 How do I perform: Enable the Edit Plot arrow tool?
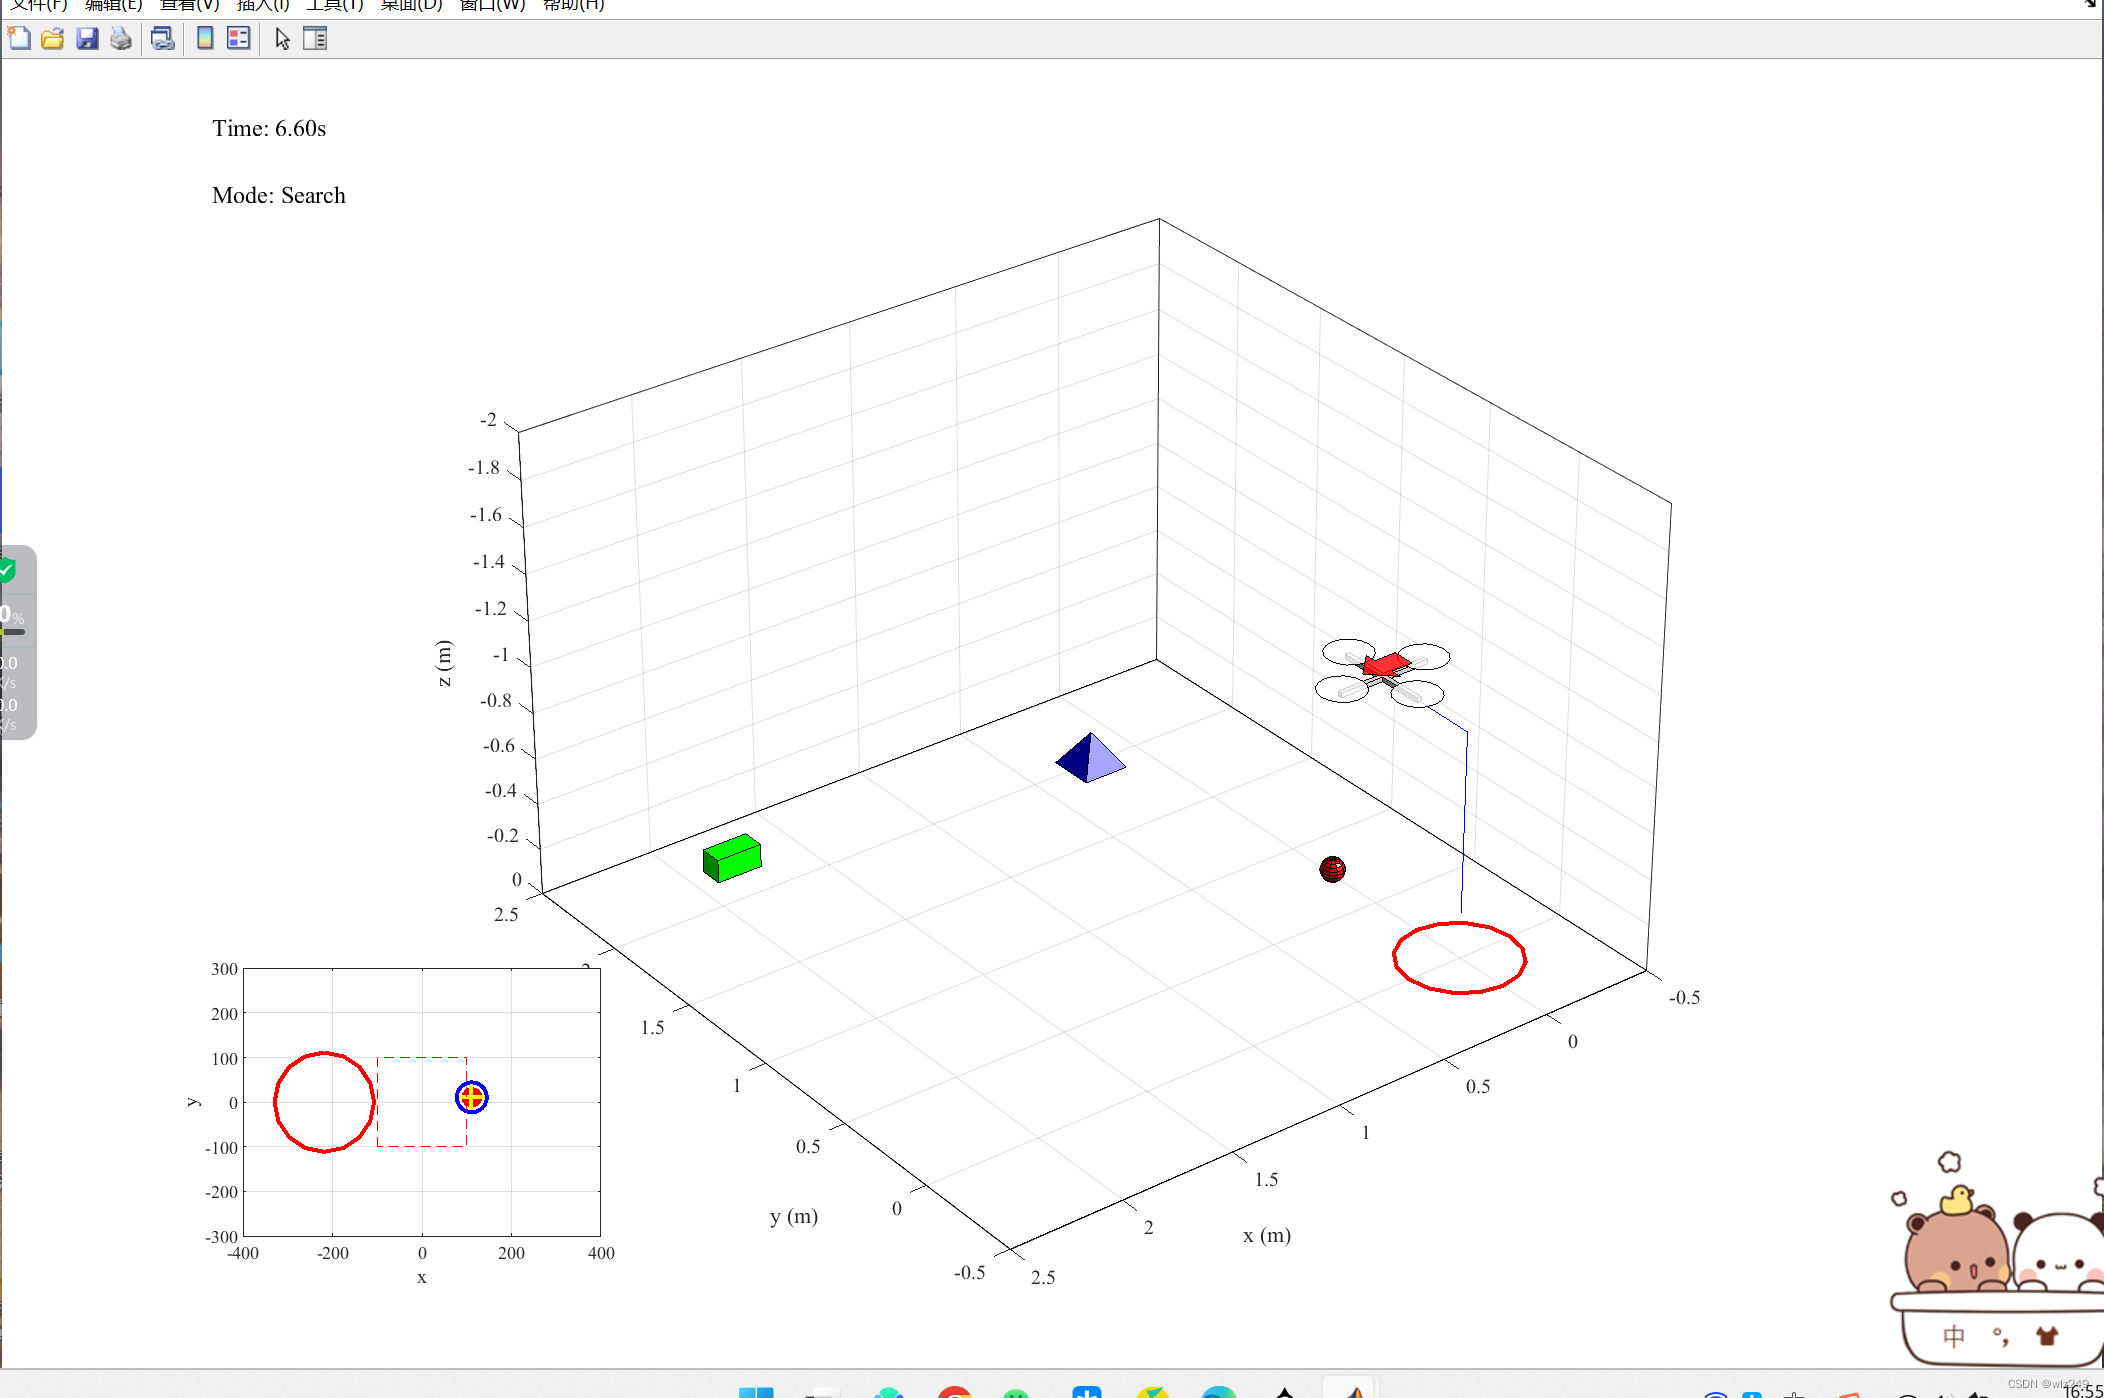point(282,39)
